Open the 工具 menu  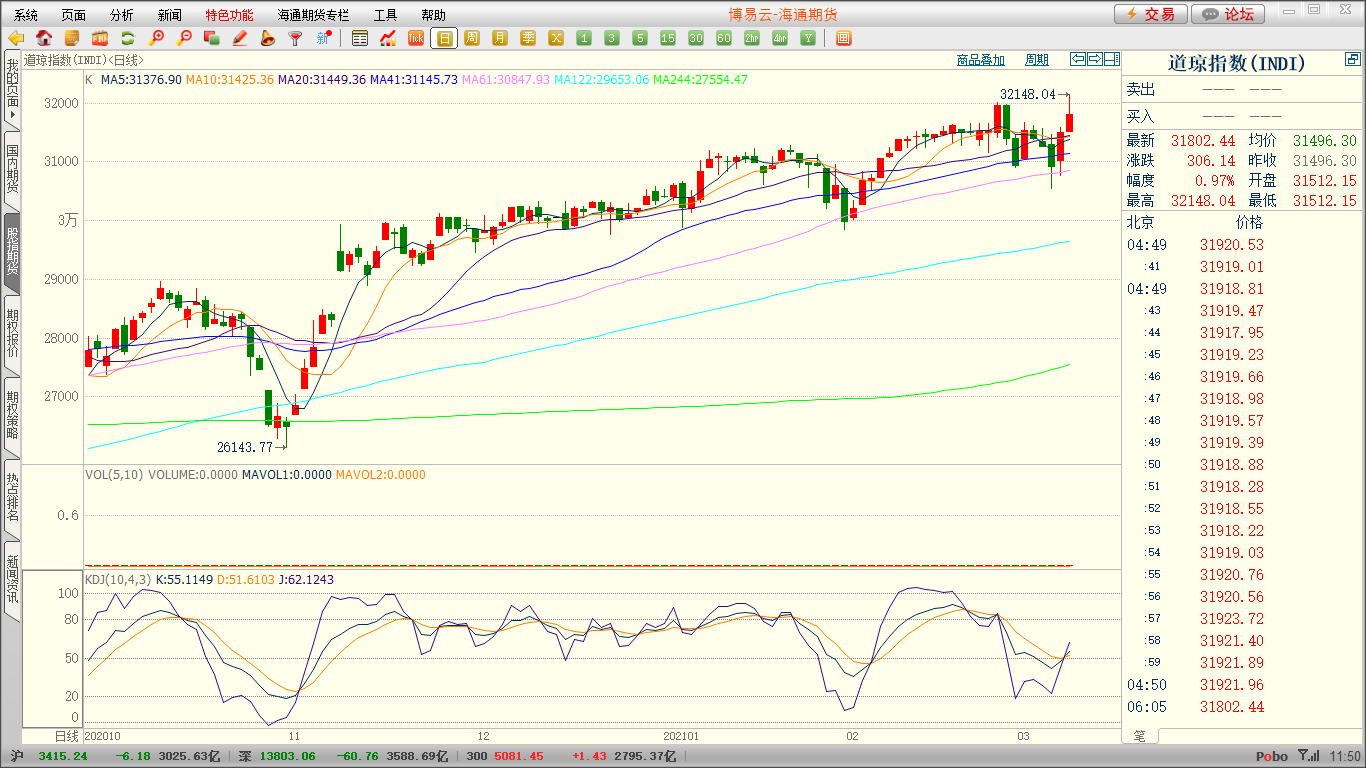coord(386,15)
